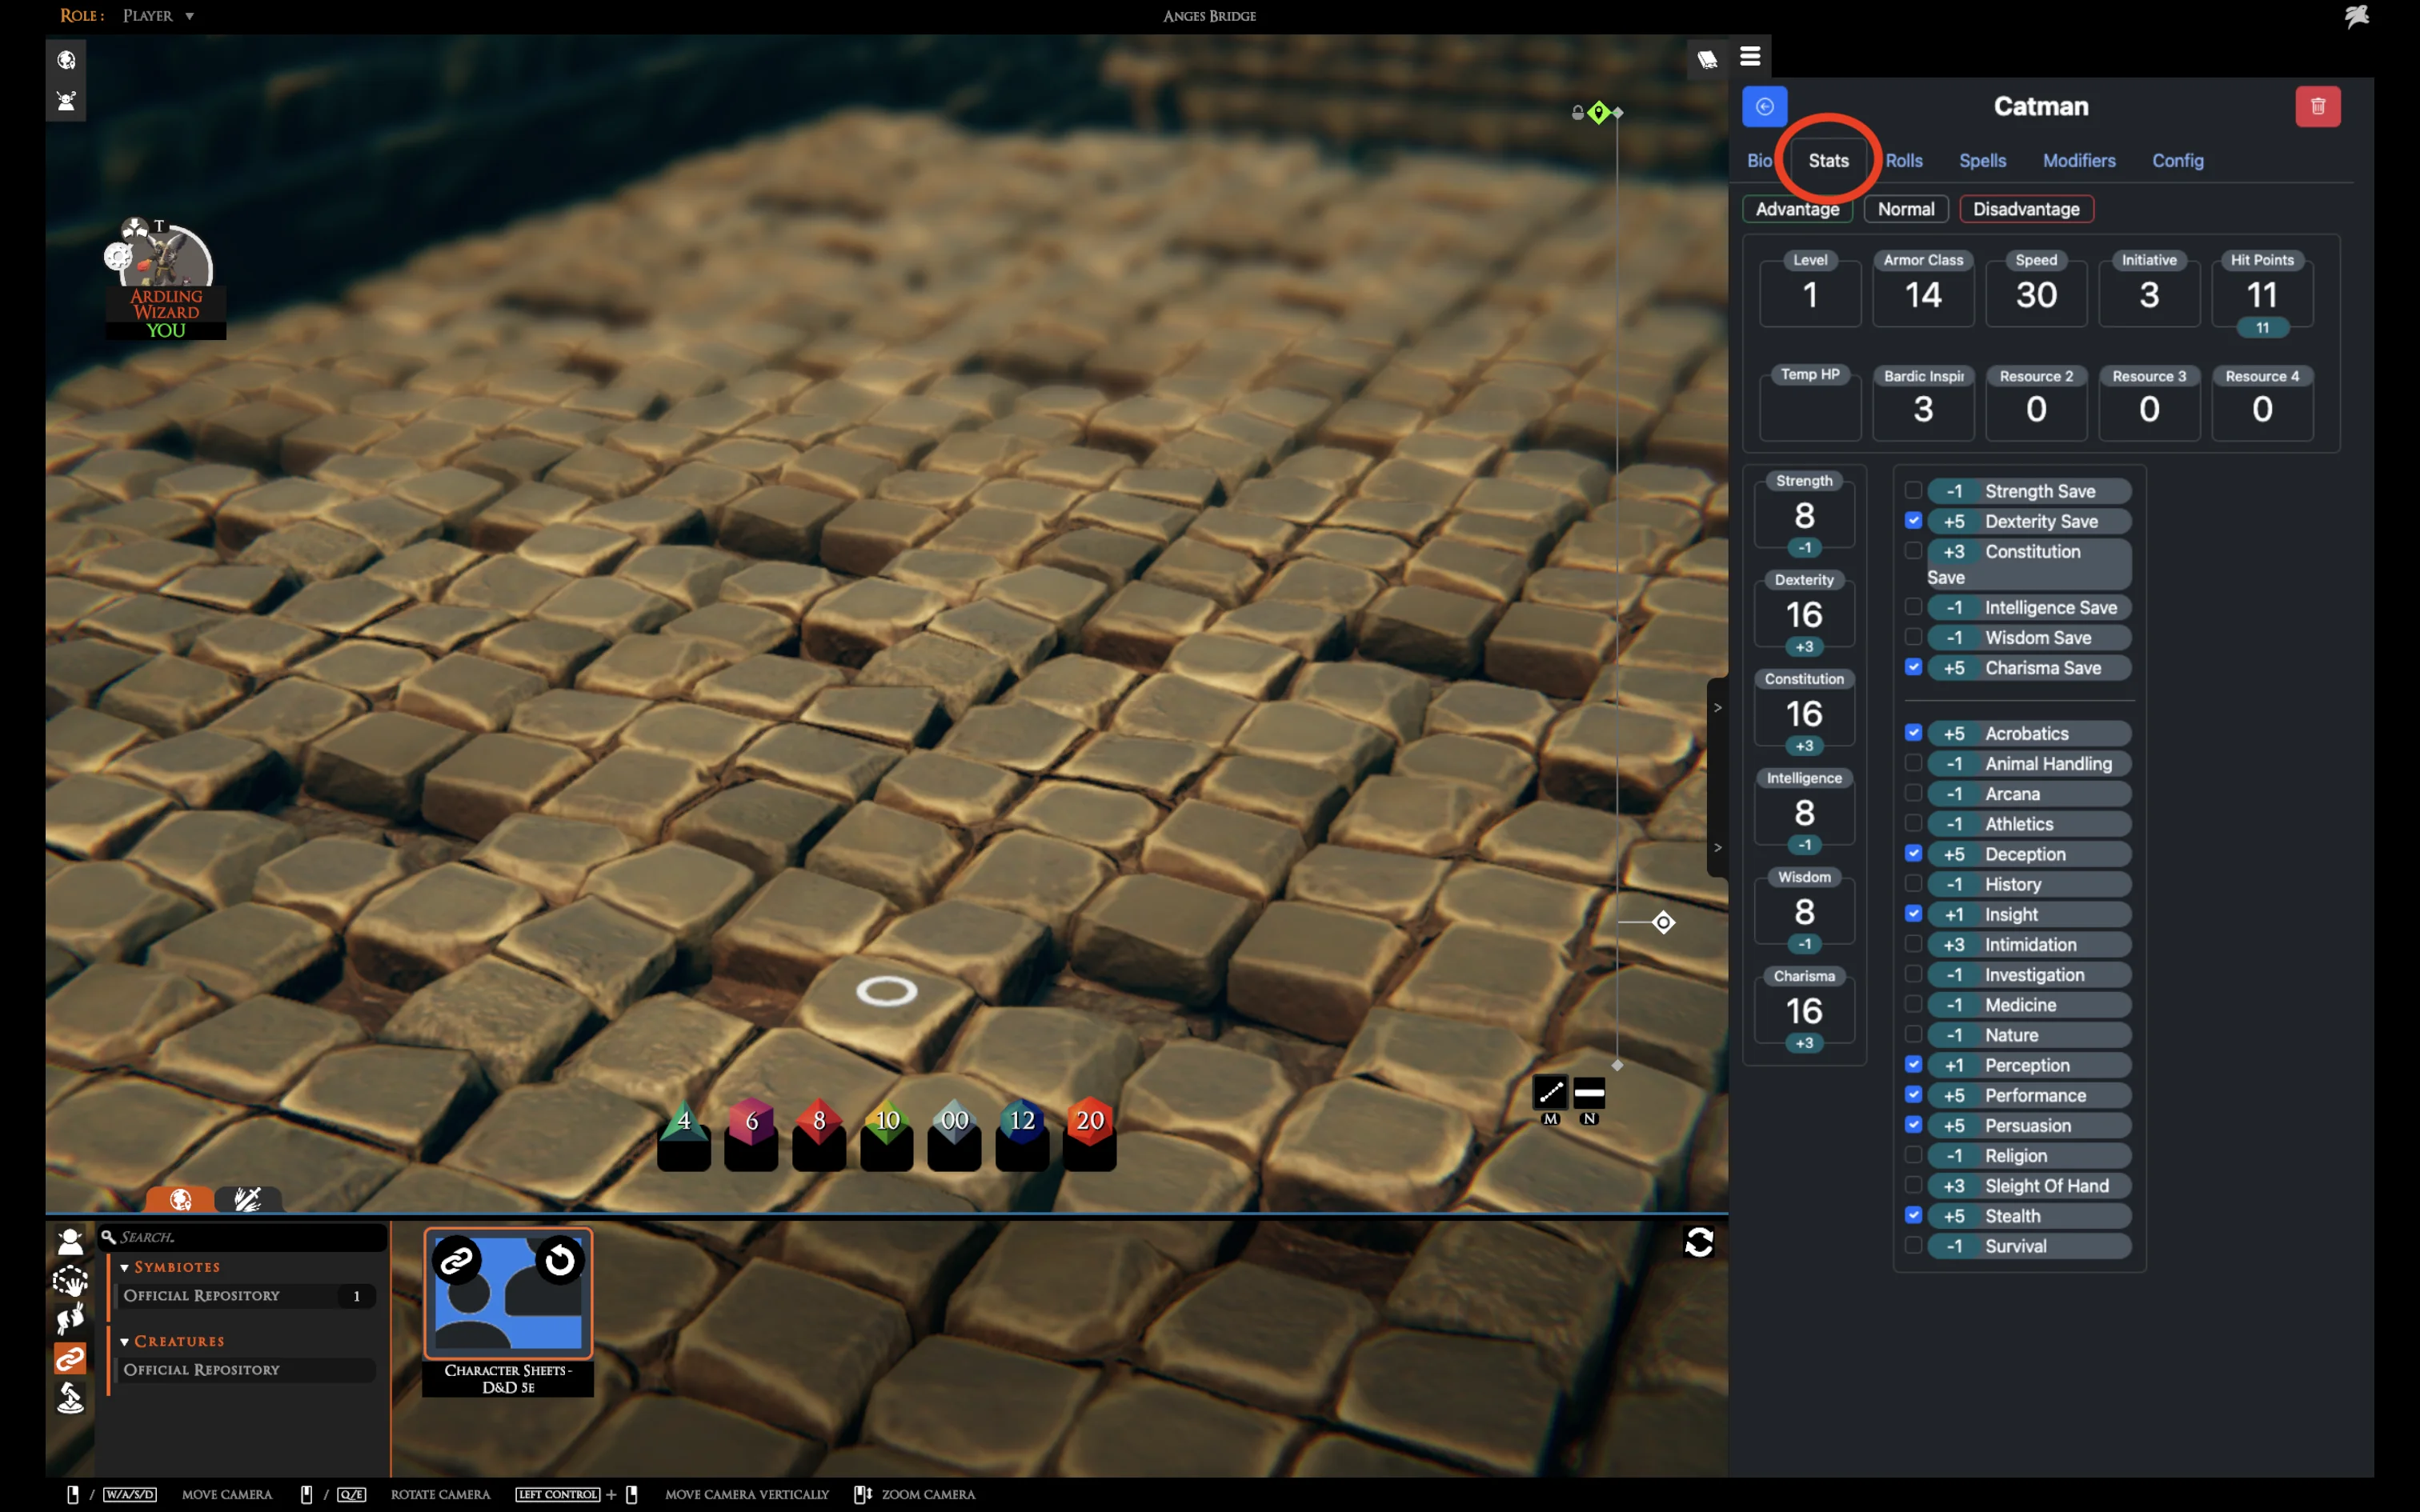Collapse the Symbiotes tree section
The height and width of the screenshot is (1512, 2420).
tap(125, 1267)
